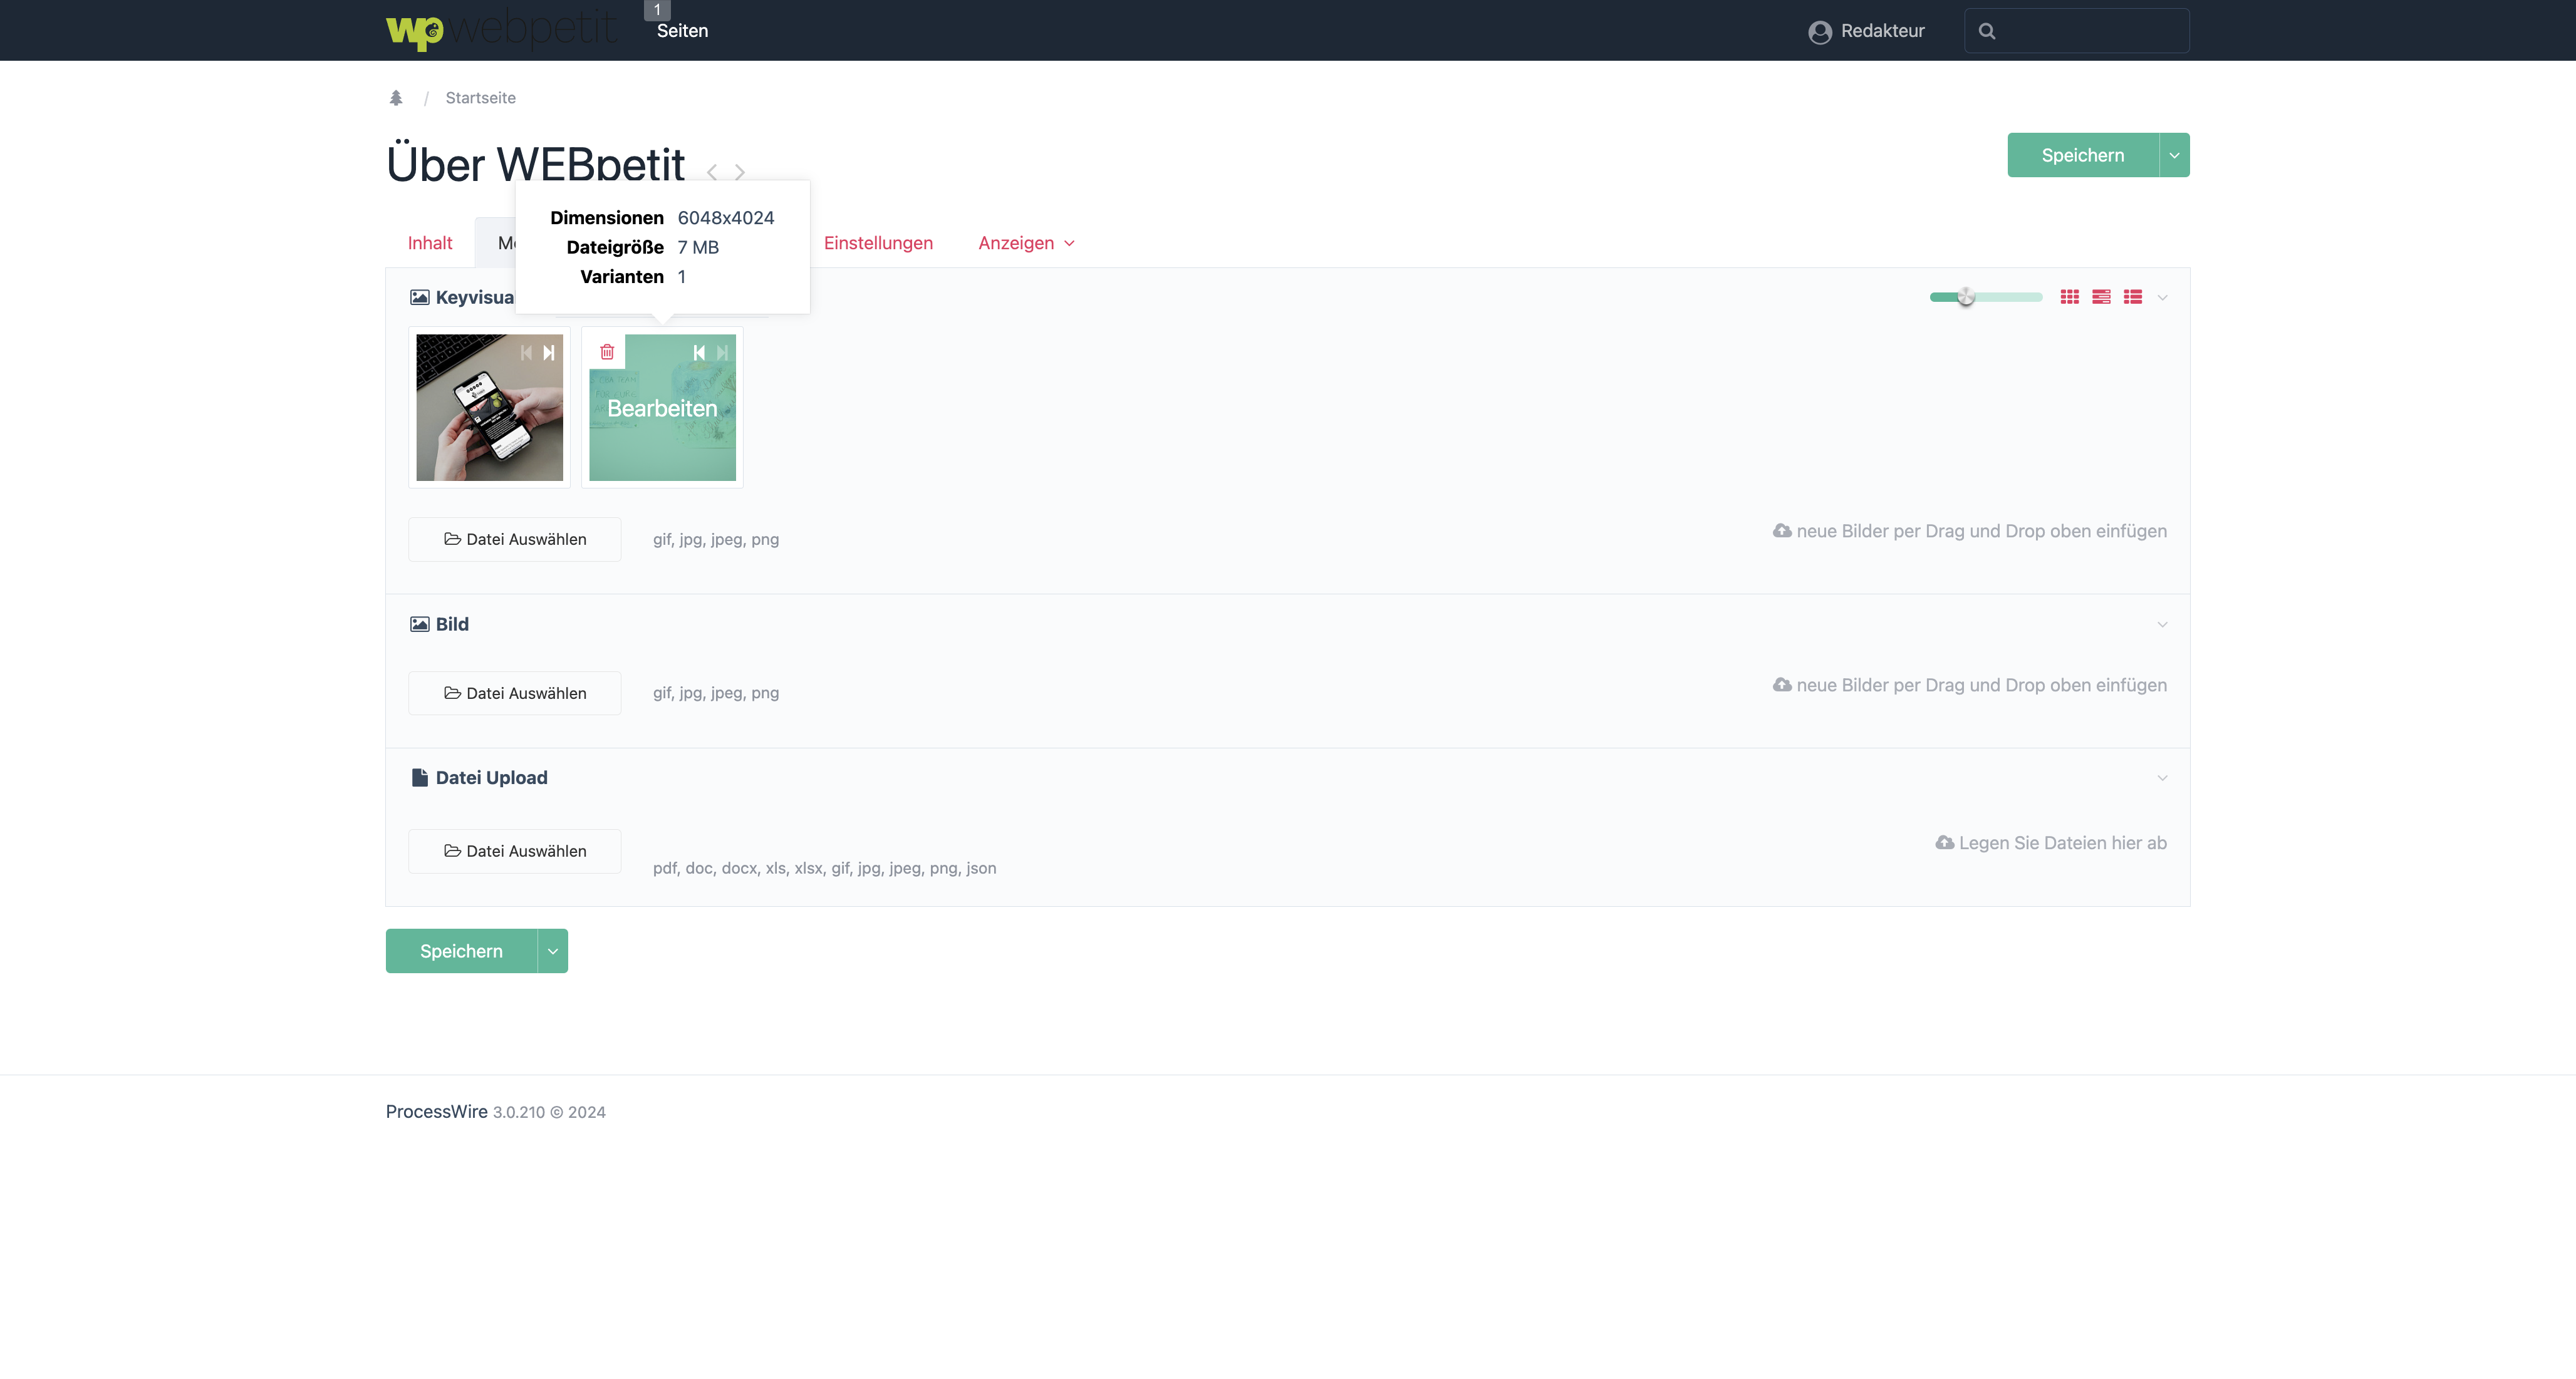2576x1379 pixels.
Task: Open the Redakteur user profile
Action: (1866, 31)
